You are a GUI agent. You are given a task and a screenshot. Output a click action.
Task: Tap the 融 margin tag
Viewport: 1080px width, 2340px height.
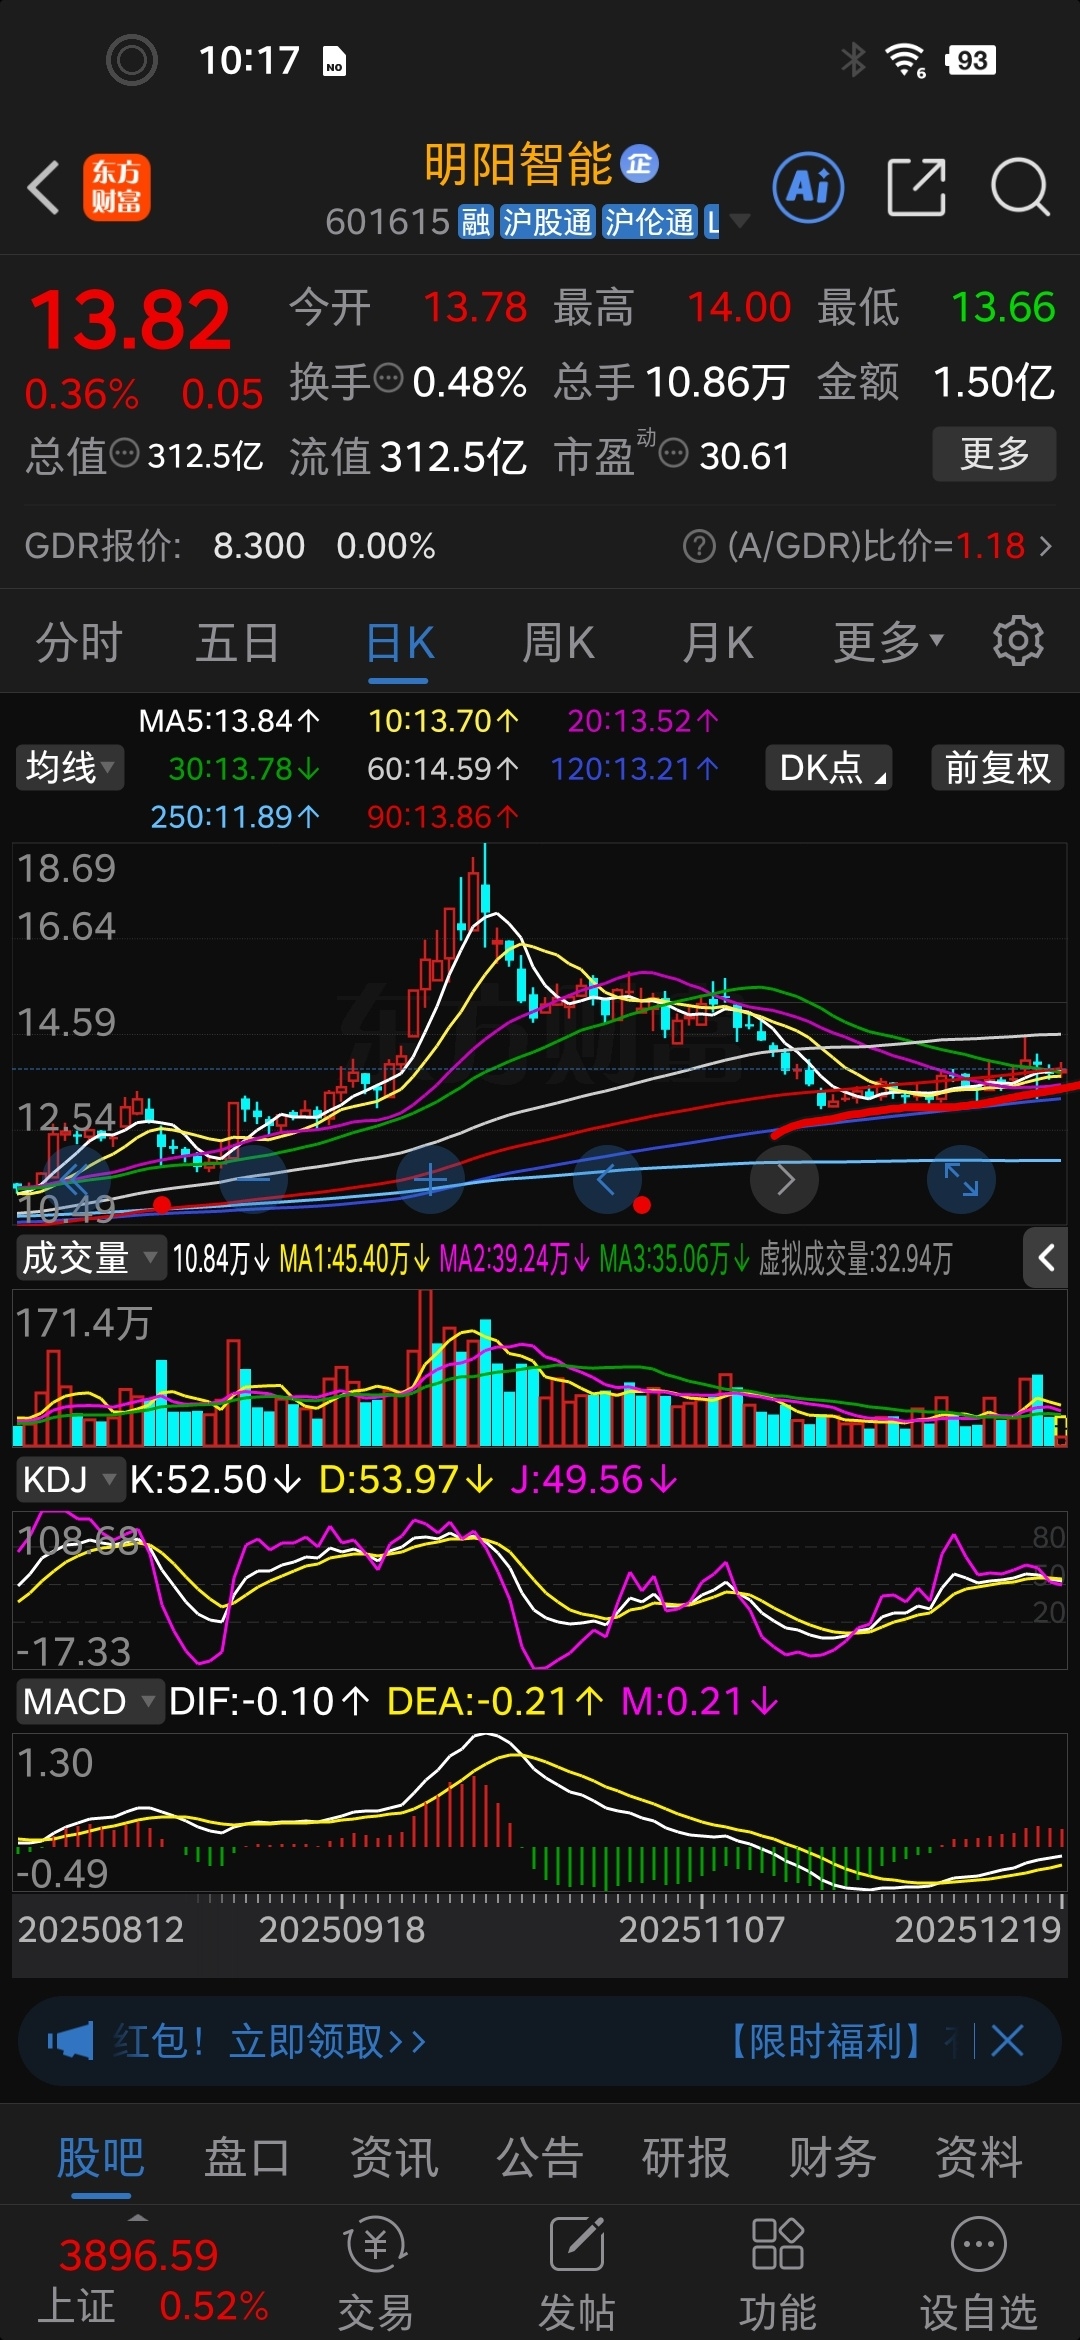[x=475, y=222]
